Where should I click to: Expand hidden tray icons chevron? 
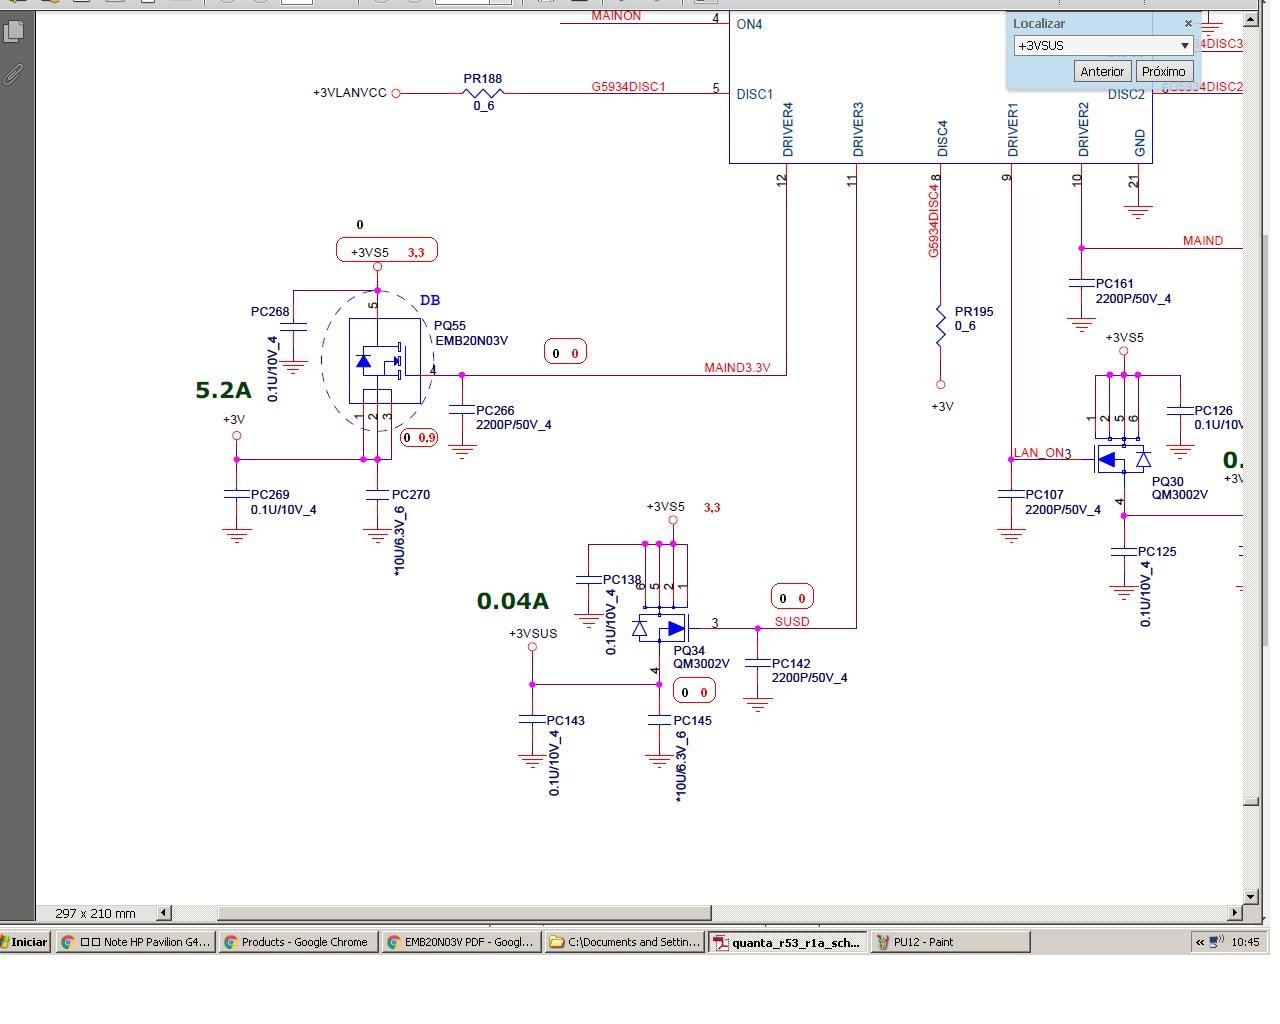tap(1200, 941)
